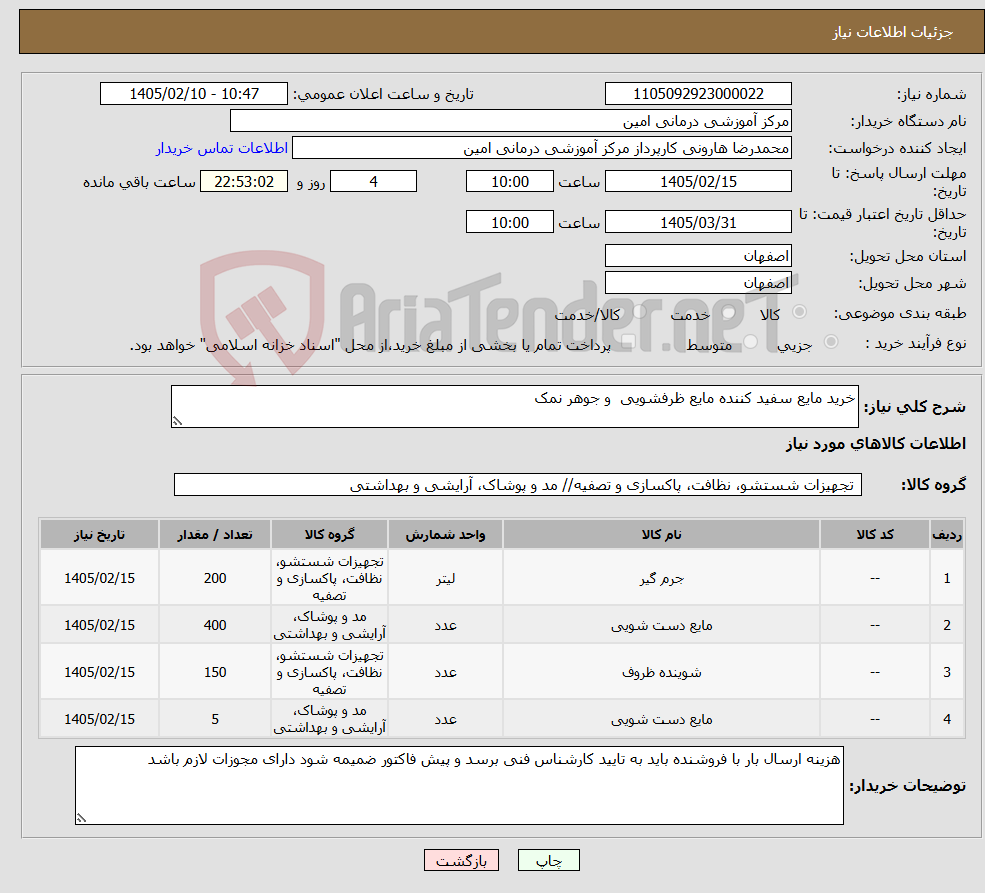Click the remaining time field 22:53:02

pos(244,181)
